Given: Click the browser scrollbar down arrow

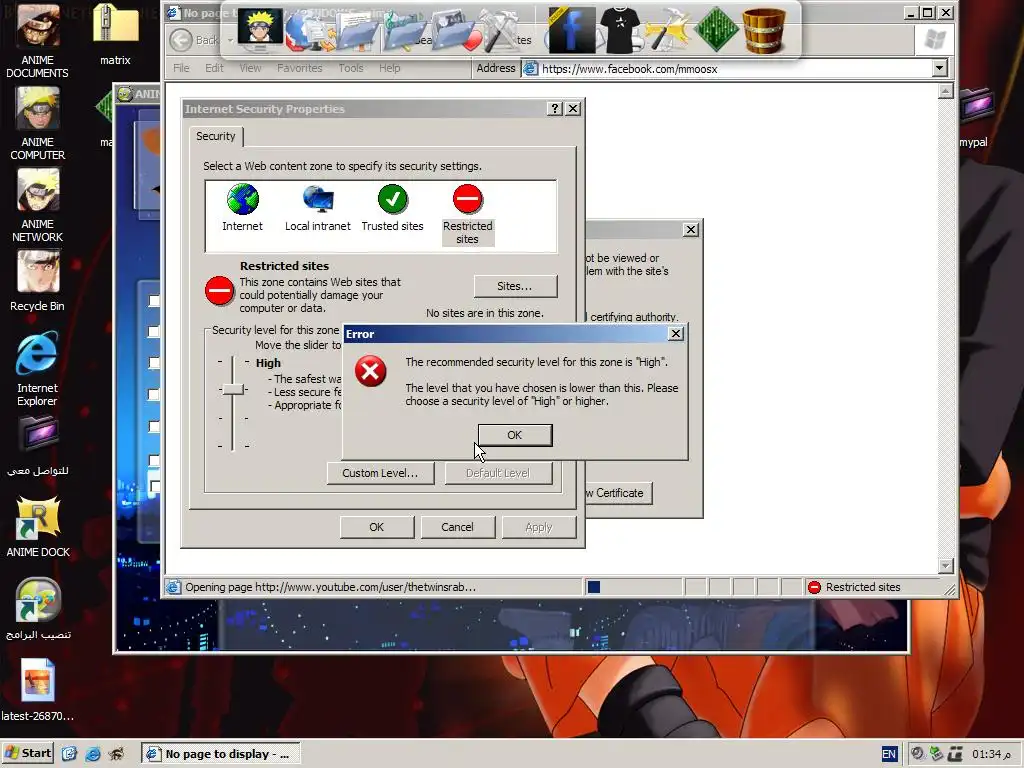Looking at the screenshot, I should pos(945,565).
